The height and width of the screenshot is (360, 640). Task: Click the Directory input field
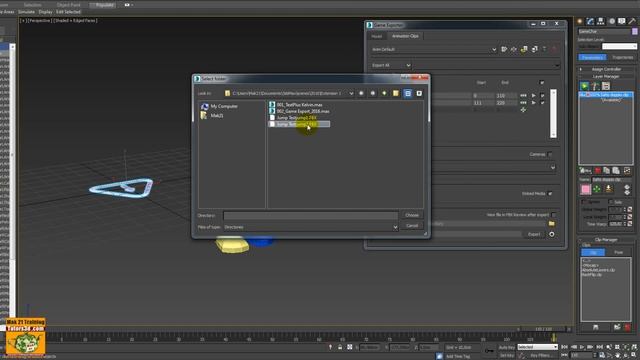[311, 215]
